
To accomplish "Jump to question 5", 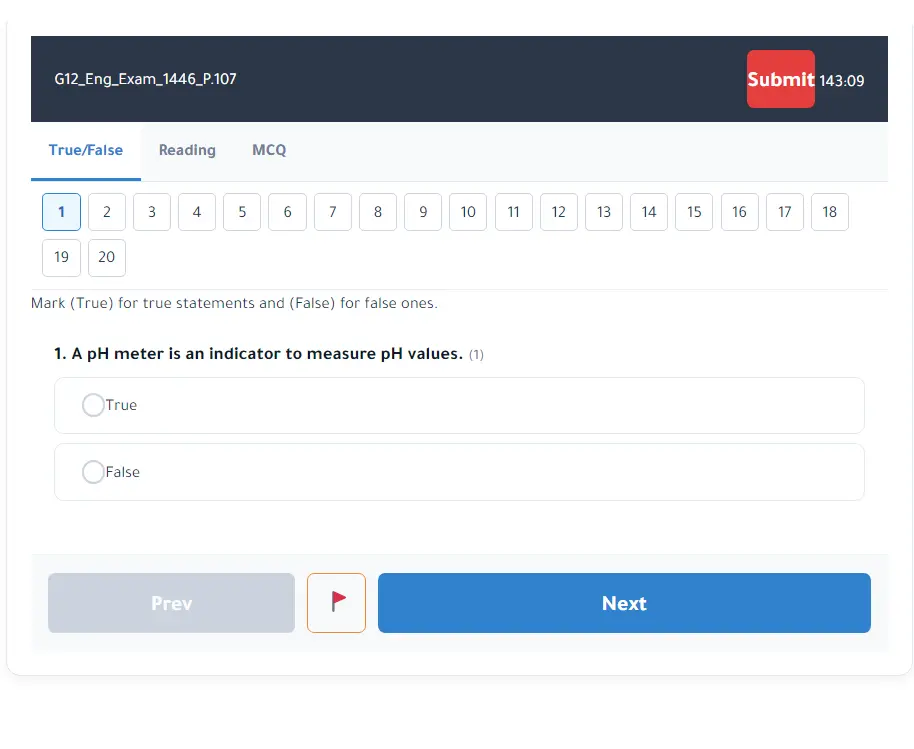I will pos(242,212).
